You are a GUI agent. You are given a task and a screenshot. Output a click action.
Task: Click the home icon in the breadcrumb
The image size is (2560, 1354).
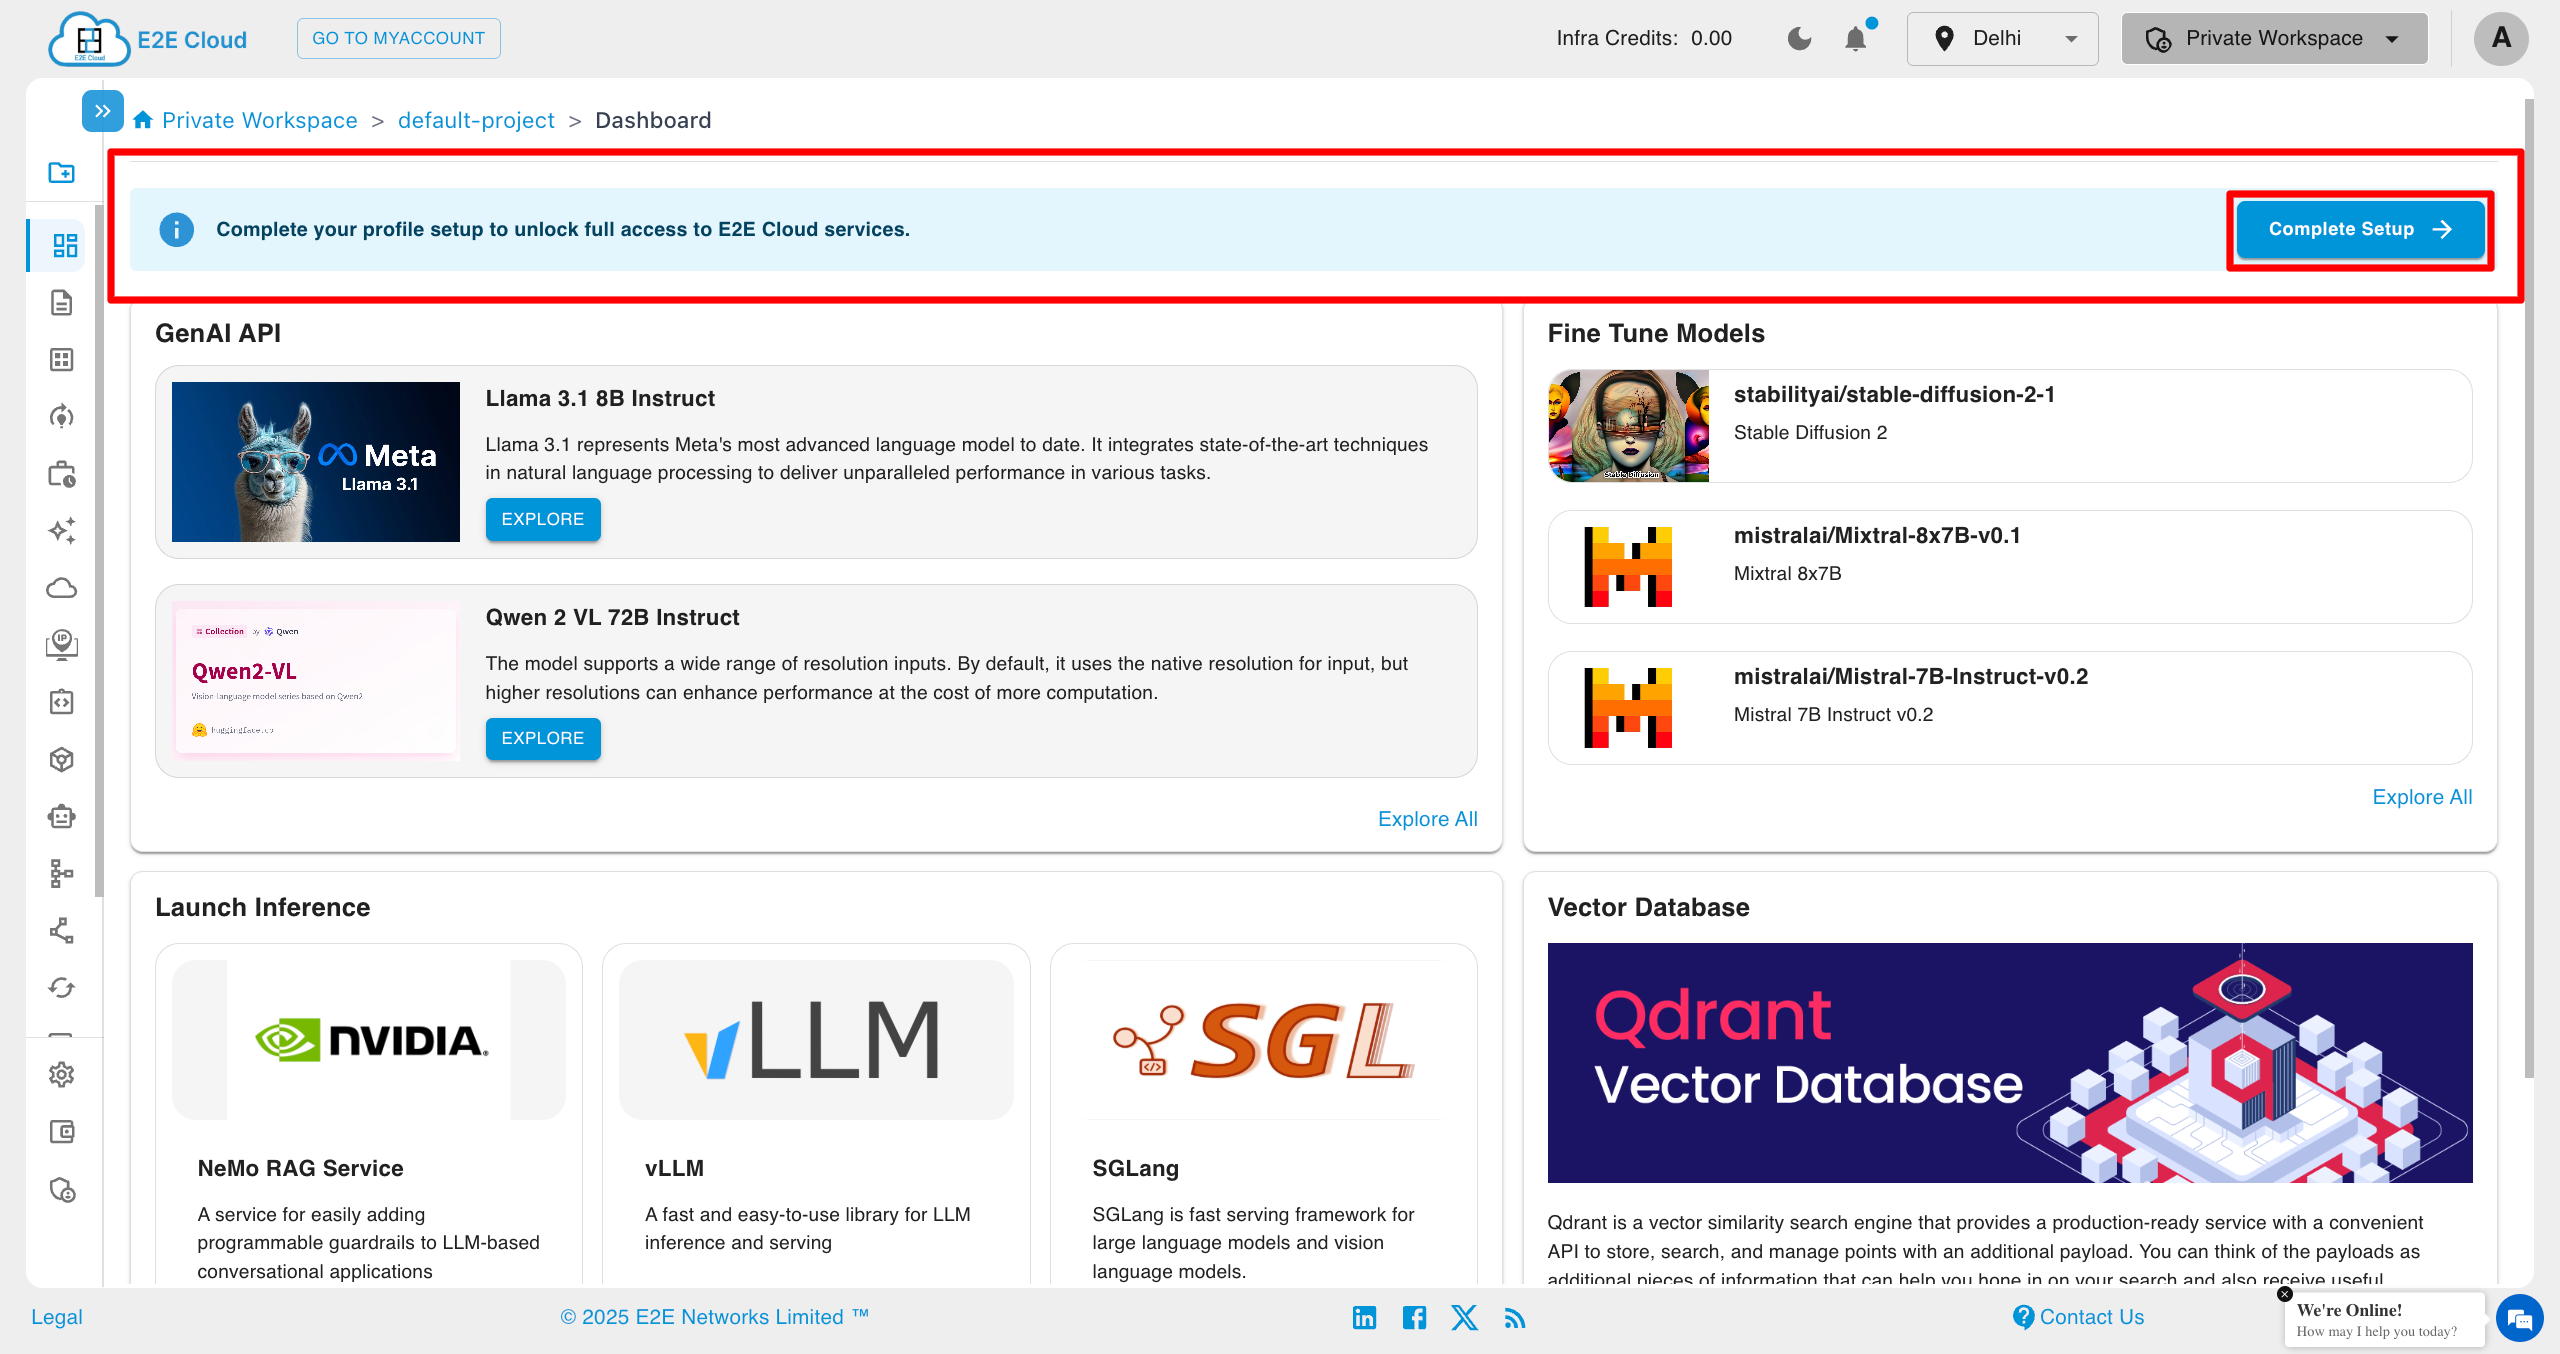tap(143, 120)
